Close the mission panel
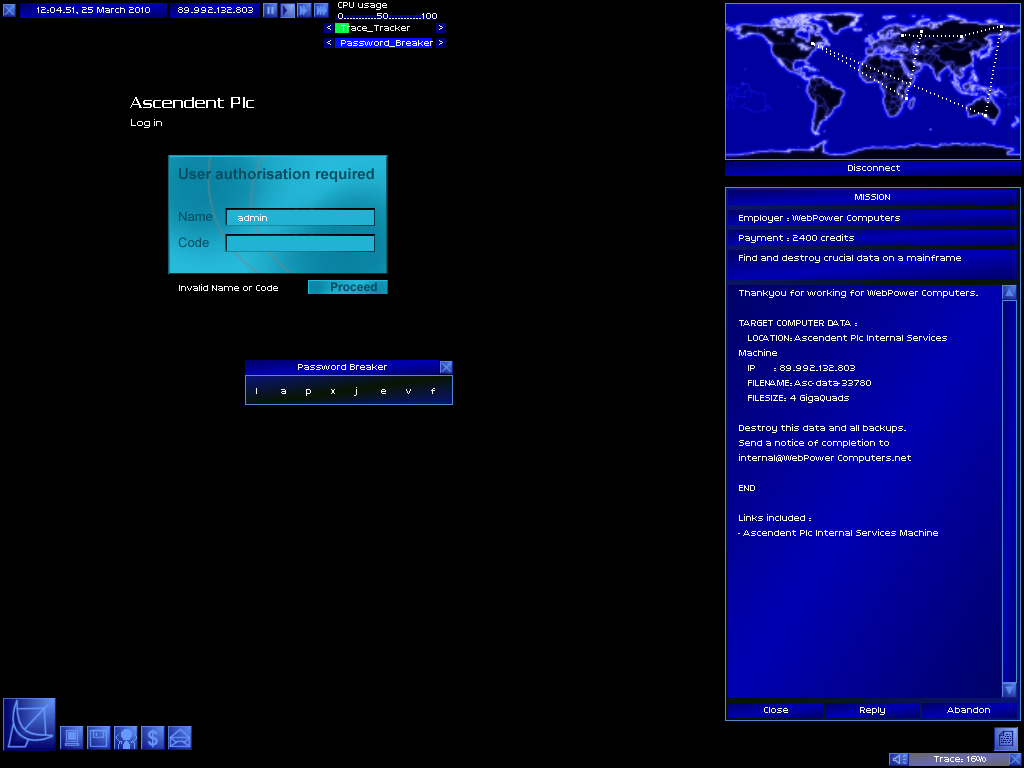This screenshot has height=768, width=1024. click(776, 710)
